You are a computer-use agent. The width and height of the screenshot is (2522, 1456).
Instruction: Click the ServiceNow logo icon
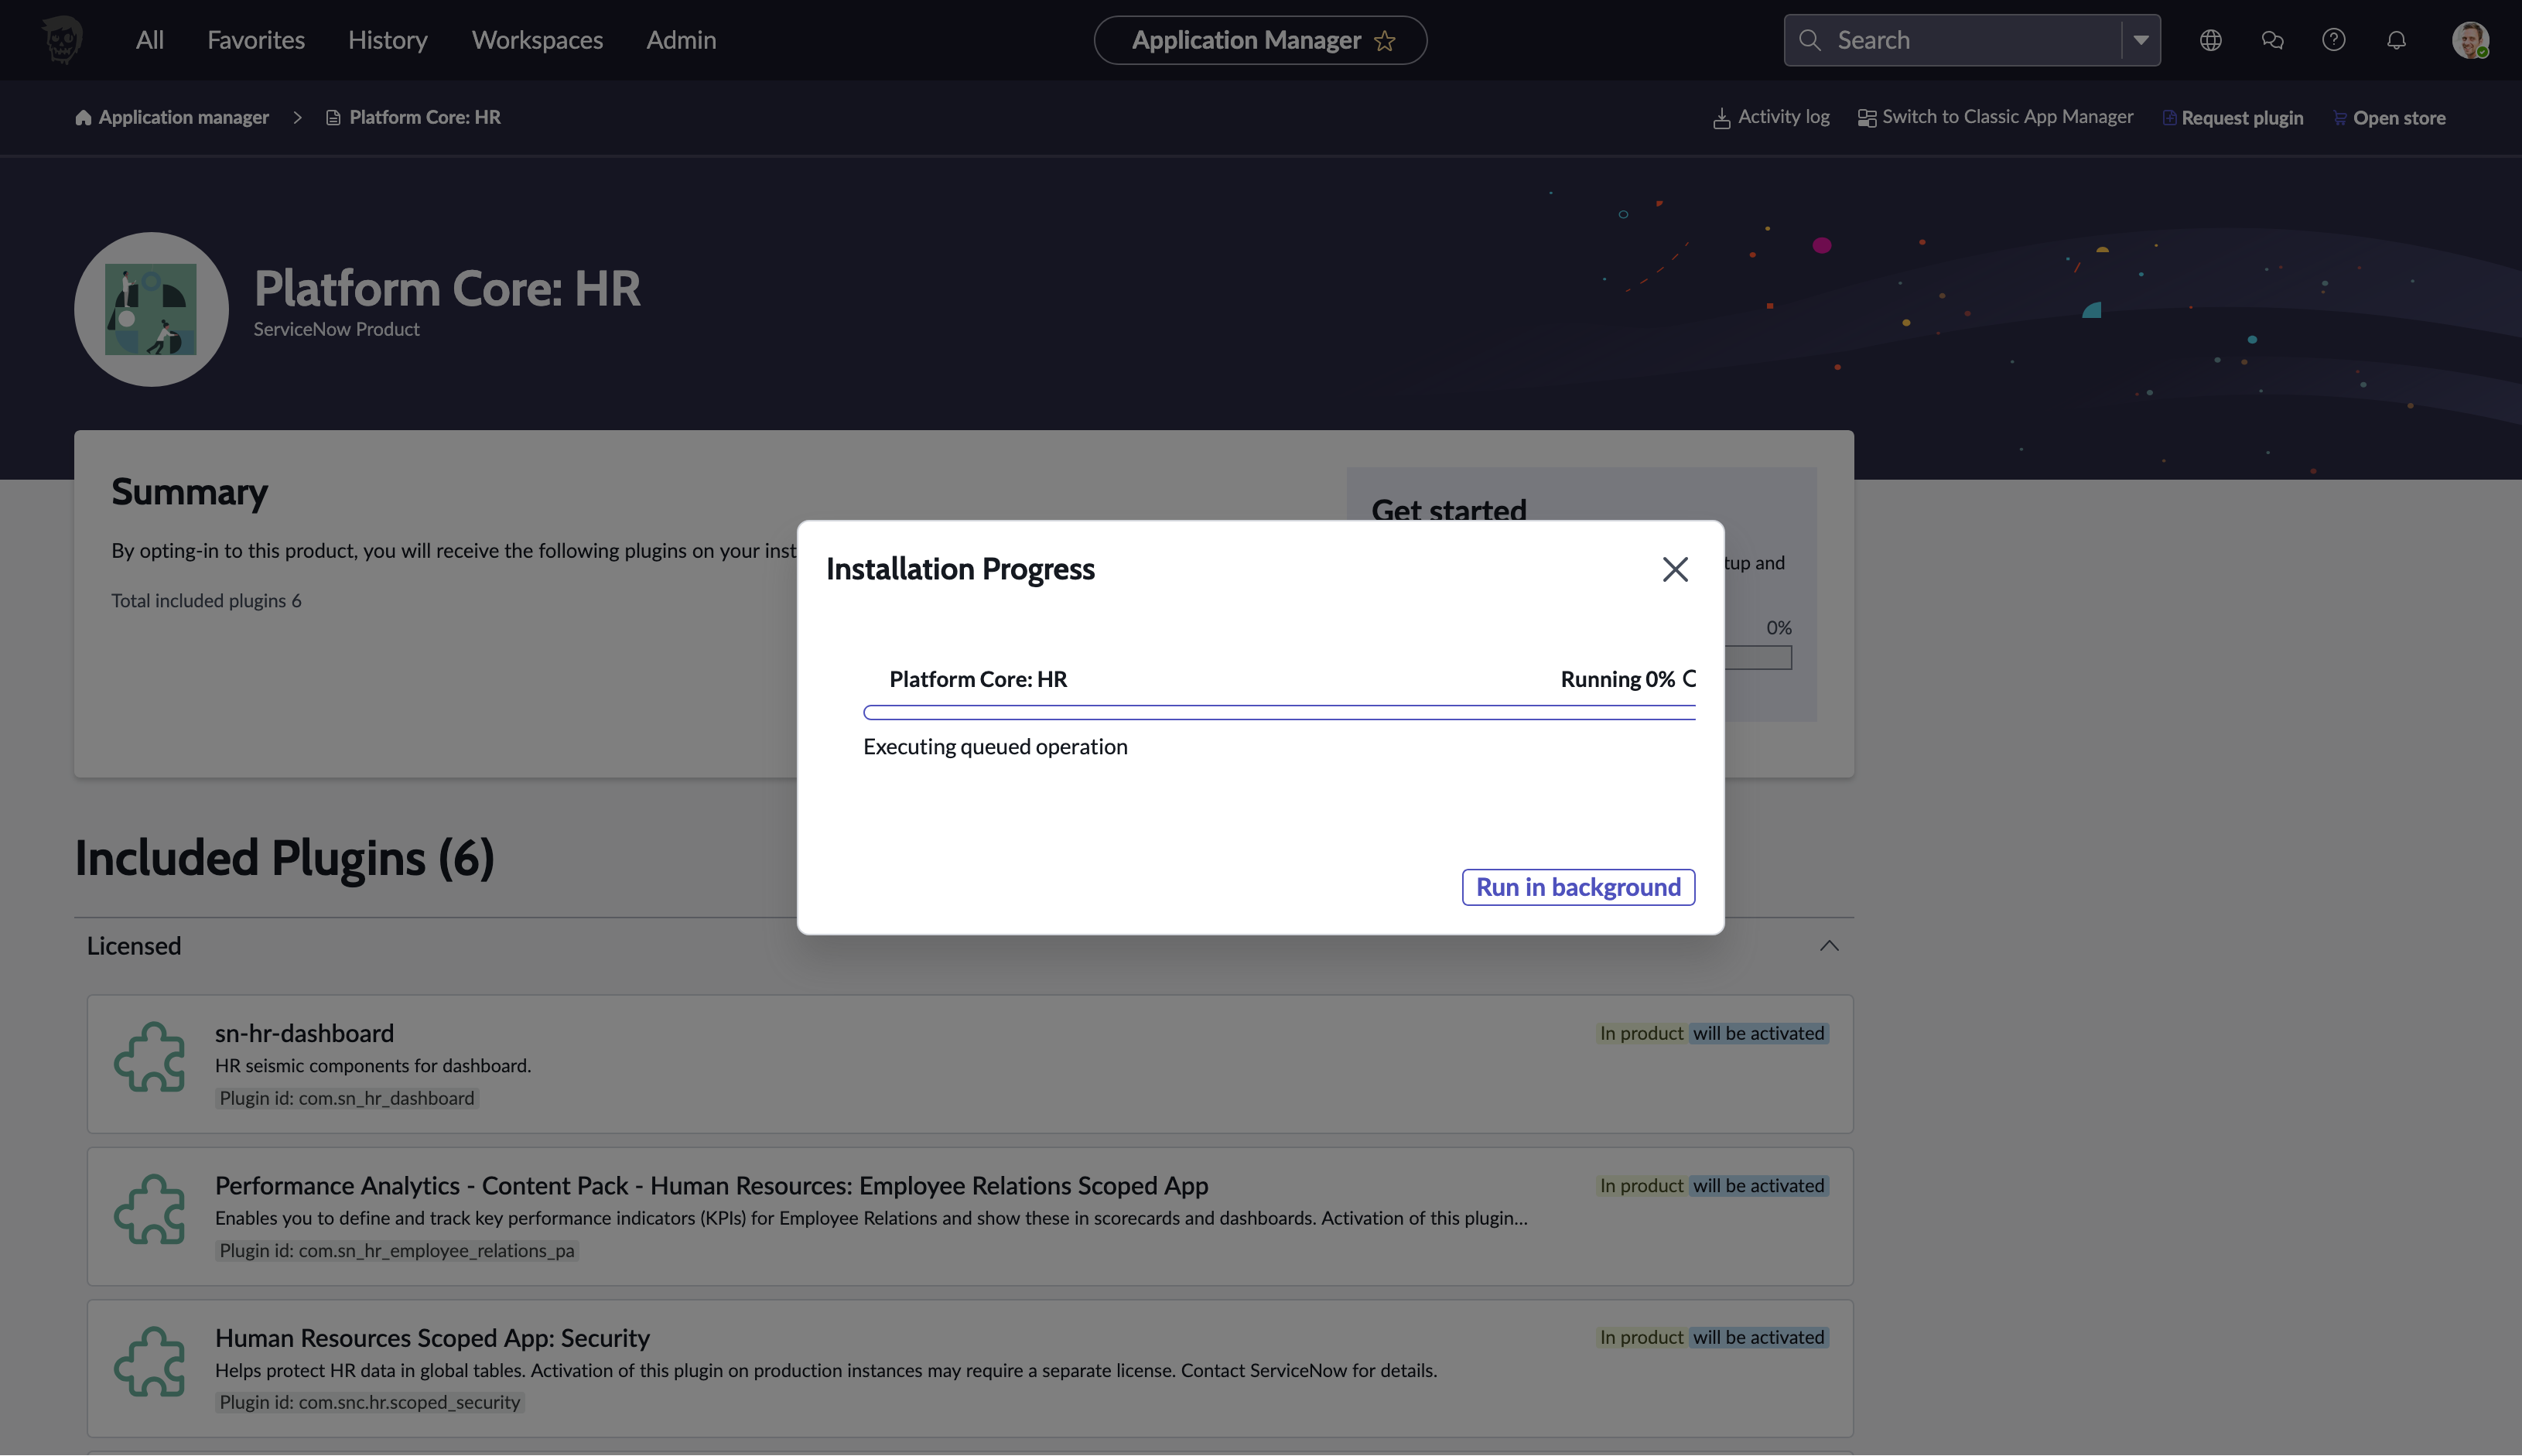(62, 40)
